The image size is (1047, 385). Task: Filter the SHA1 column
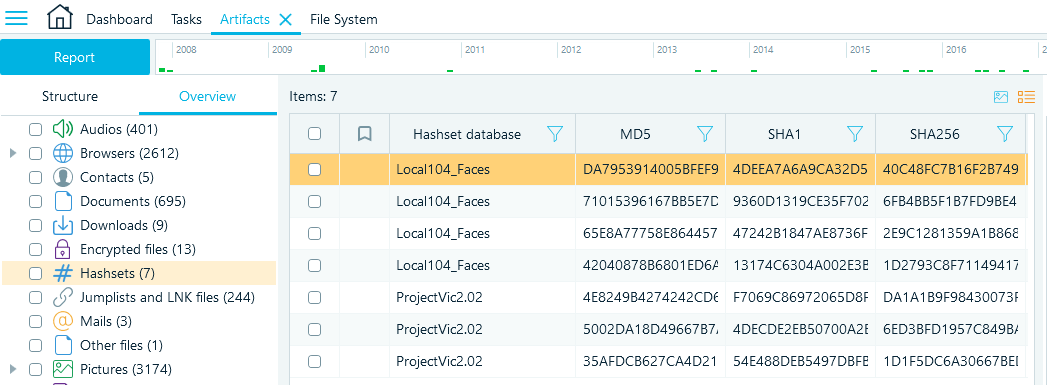click(855, 134)
